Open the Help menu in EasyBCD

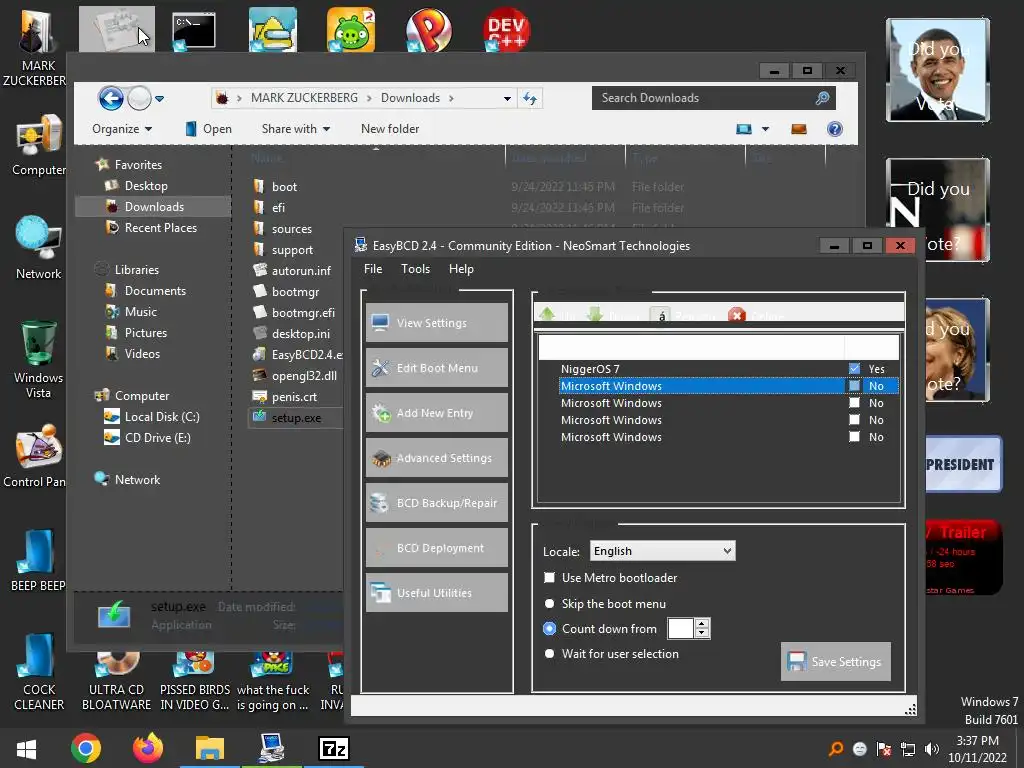461,268
